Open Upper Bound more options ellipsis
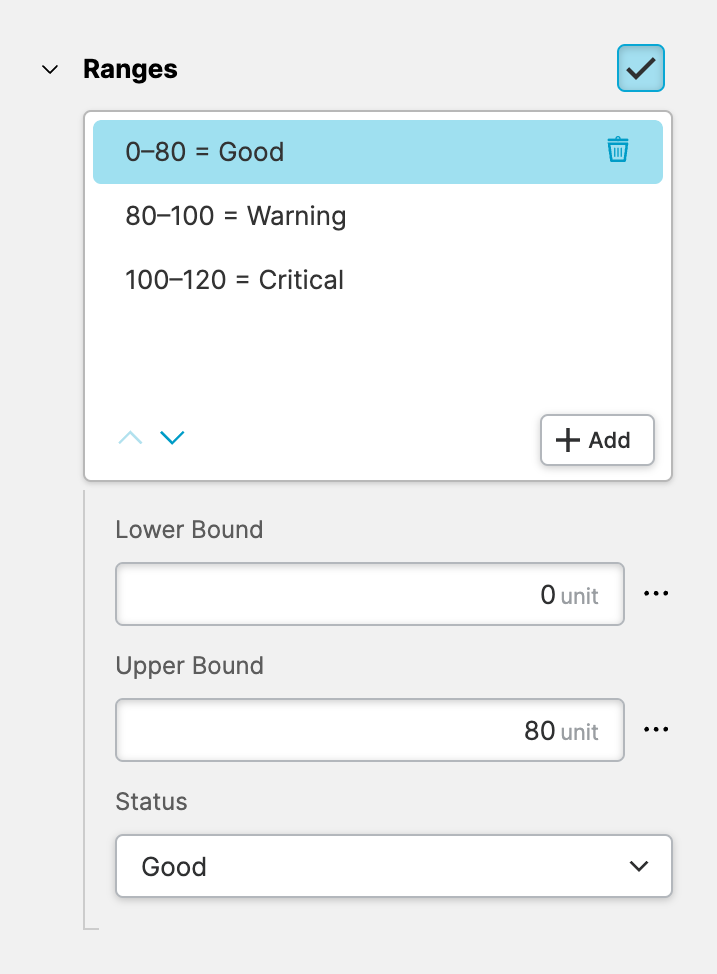 click(655, 730)
